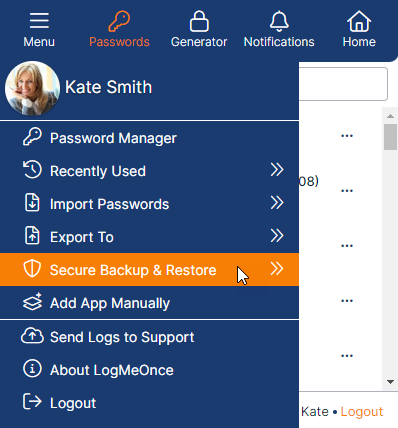Go to the Home house icon
Image resolution: width=398 pixels, height=428 pixels.
click(x=359, y=21)
